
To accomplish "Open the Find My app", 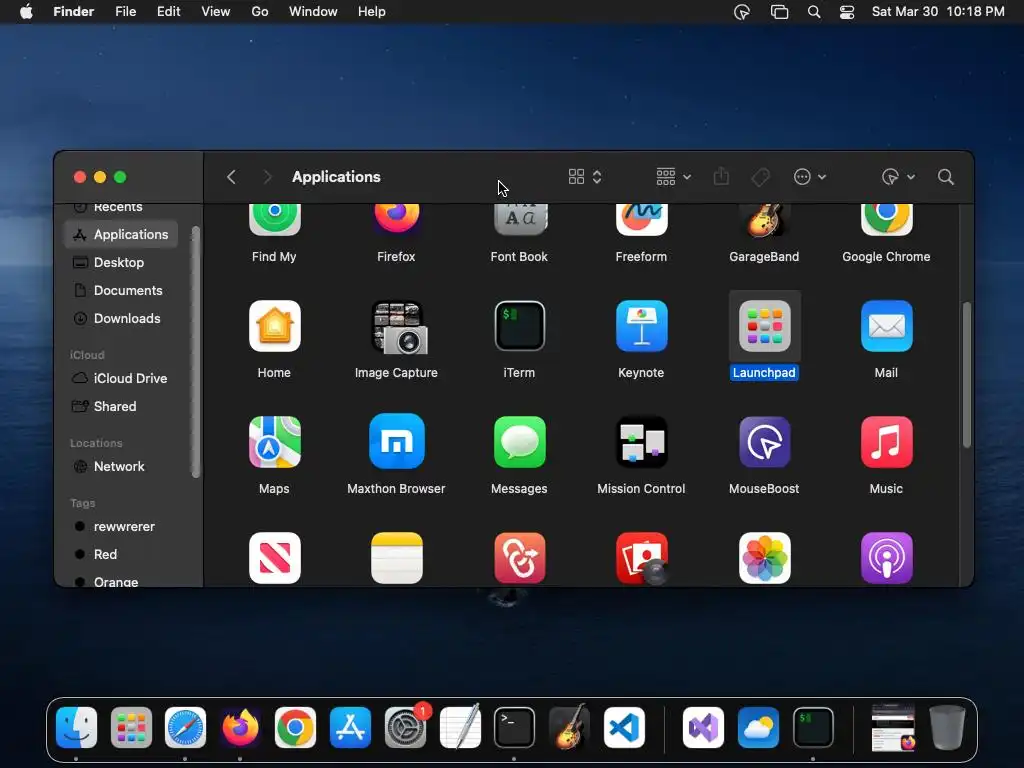I will [x=274, y=220].
